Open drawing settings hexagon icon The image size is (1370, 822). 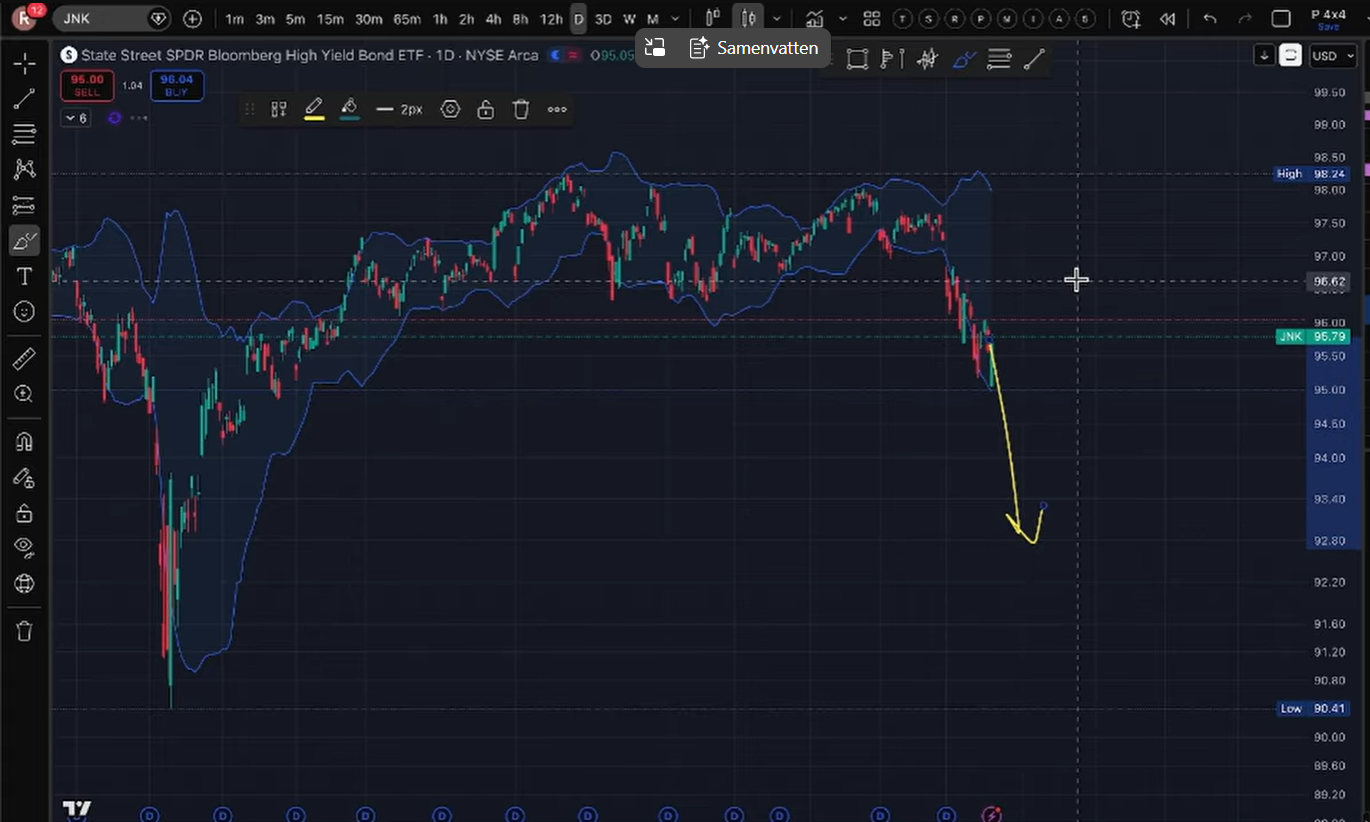tap(451, 109)
